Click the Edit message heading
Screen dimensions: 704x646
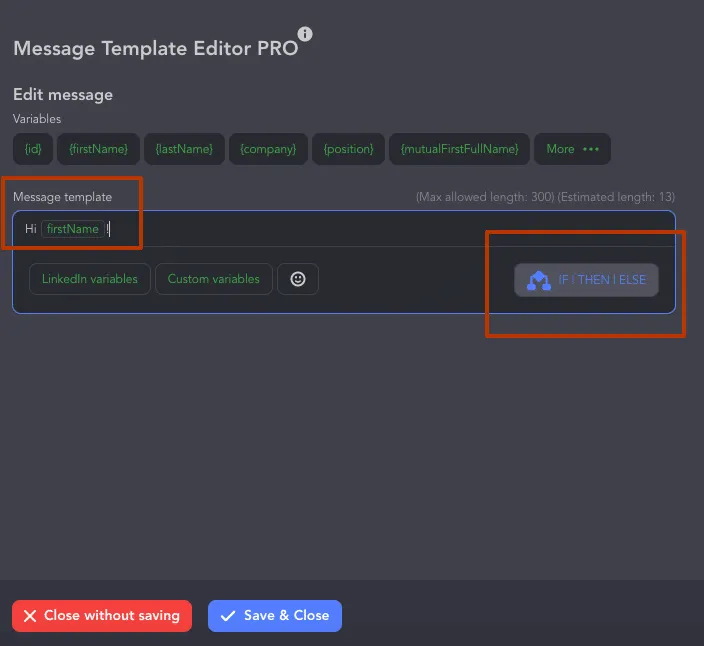pos(63,95)
